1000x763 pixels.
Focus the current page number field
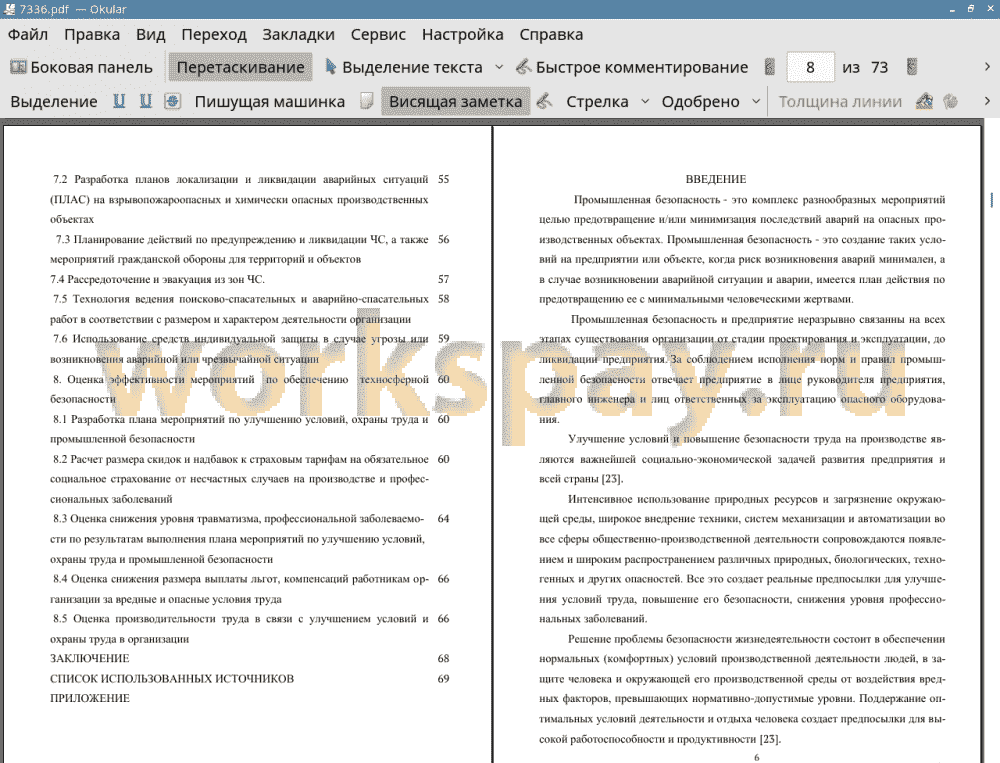pyautogui.click(x=810, y=67)
